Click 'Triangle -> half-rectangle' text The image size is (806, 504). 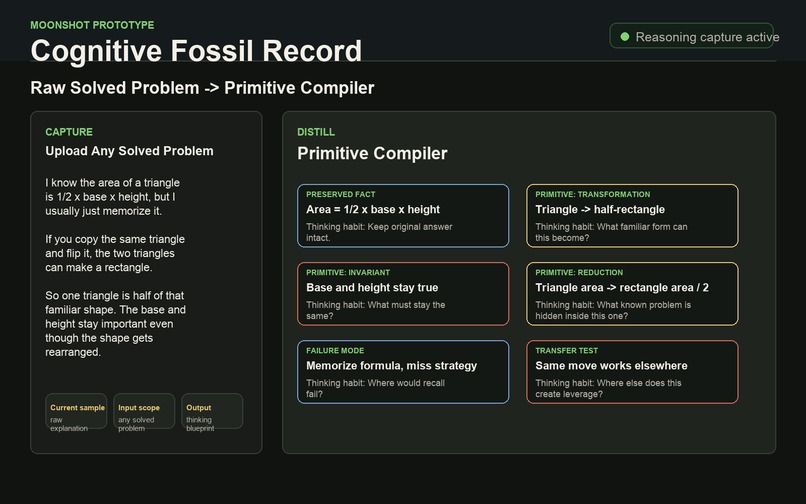coord(600,209)
